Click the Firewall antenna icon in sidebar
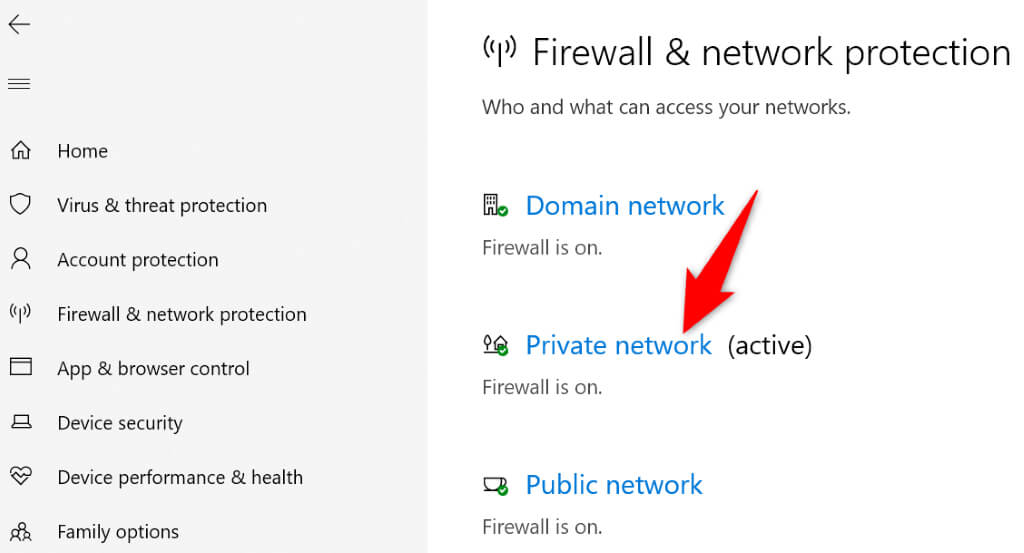The image size is (1024, 553). [x=20, y=314]
